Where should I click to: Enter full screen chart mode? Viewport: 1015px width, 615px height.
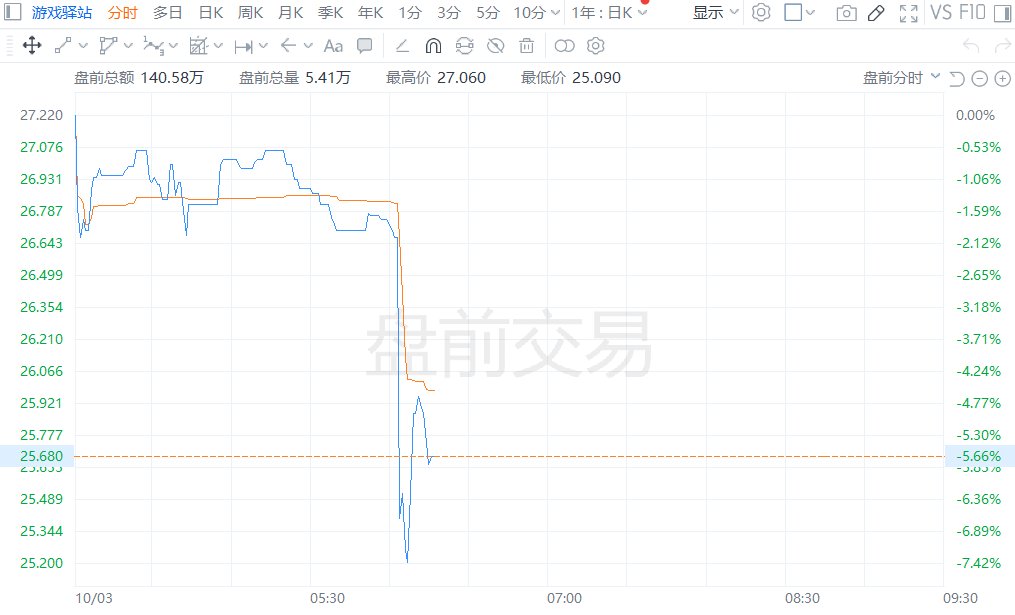908,13
